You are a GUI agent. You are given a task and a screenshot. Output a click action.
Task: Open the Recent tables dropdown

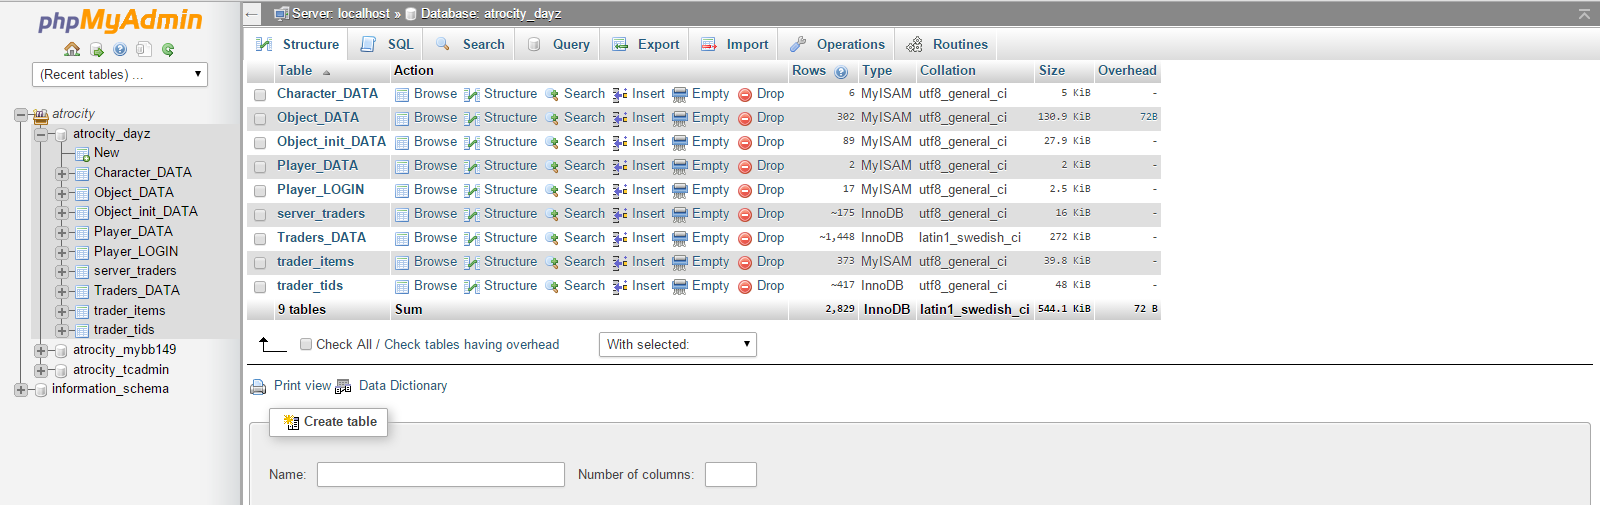(x=120, y=74)
